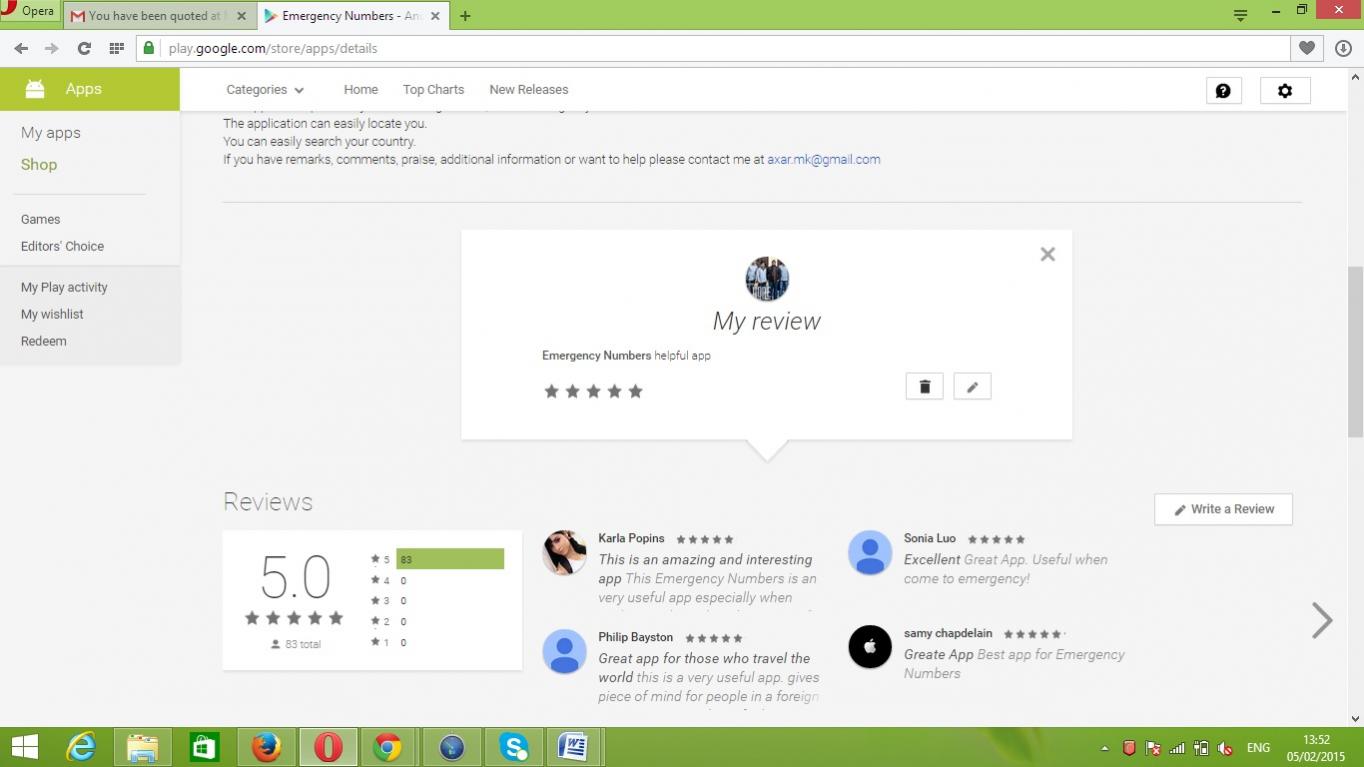Open Skype from taskbar

[x=514, y=747]
